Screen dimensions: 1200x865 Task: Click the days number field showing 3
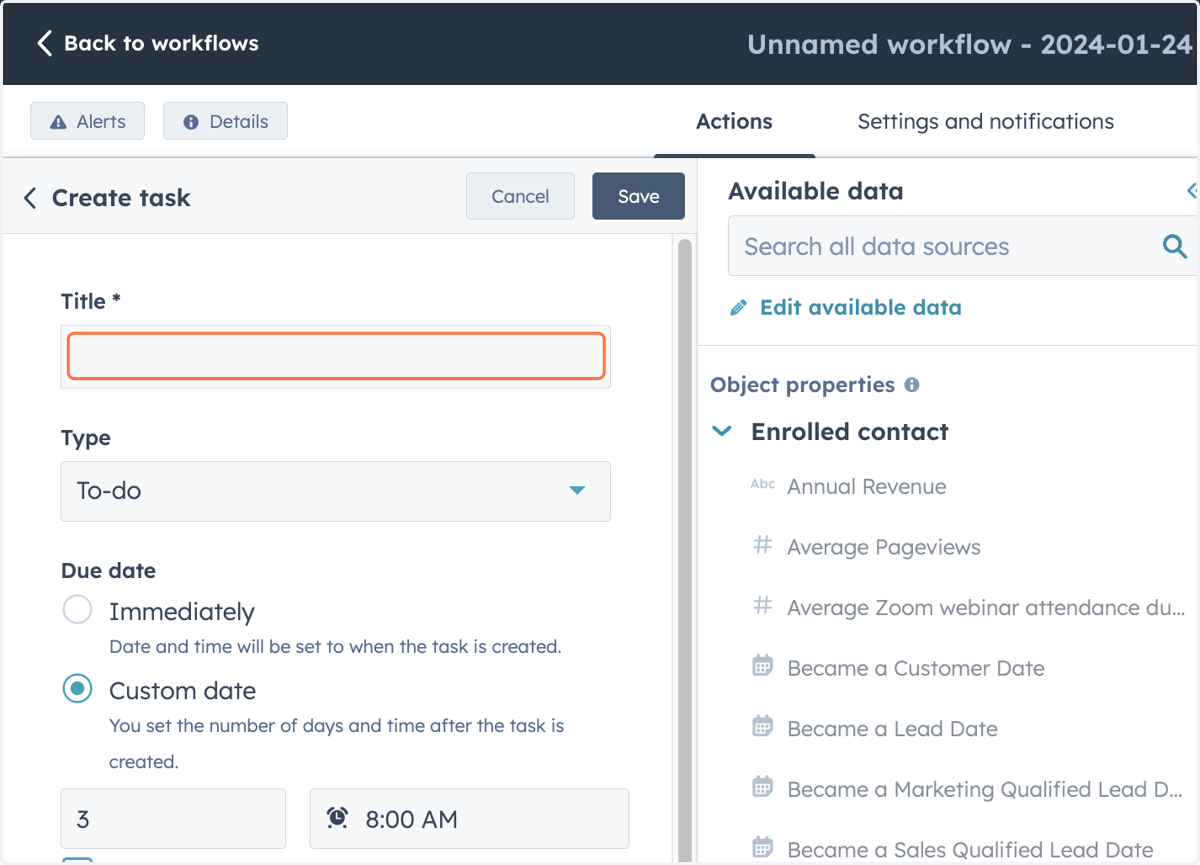click(173, 818)
